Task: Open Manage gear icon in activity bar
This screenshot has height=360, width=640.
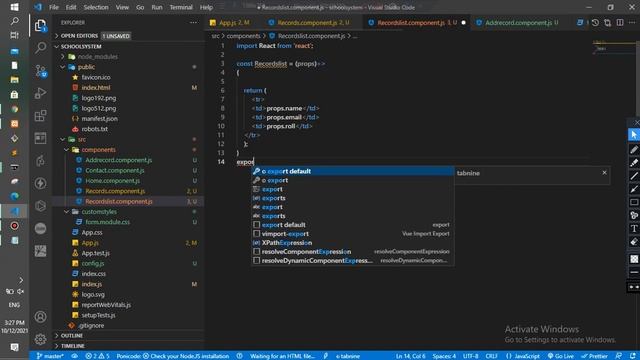Action: pyautogui.click(x=40, y=339)
